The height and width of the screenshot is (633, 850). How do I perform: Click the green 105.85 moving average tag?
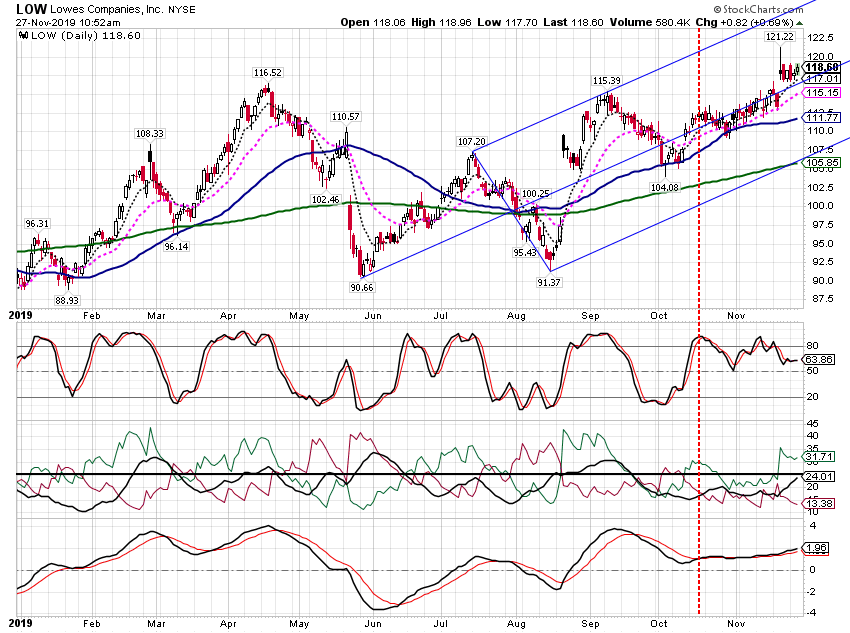coord(821,163)
